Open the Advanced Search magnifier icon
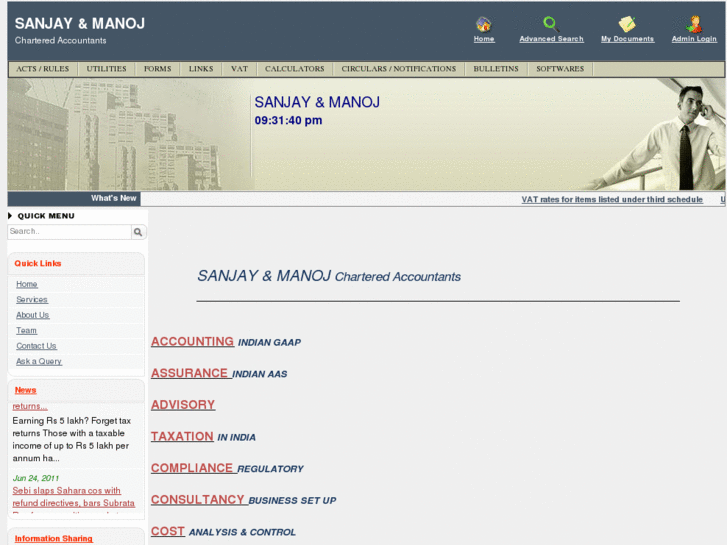727x545 pixels. point(551,24)
